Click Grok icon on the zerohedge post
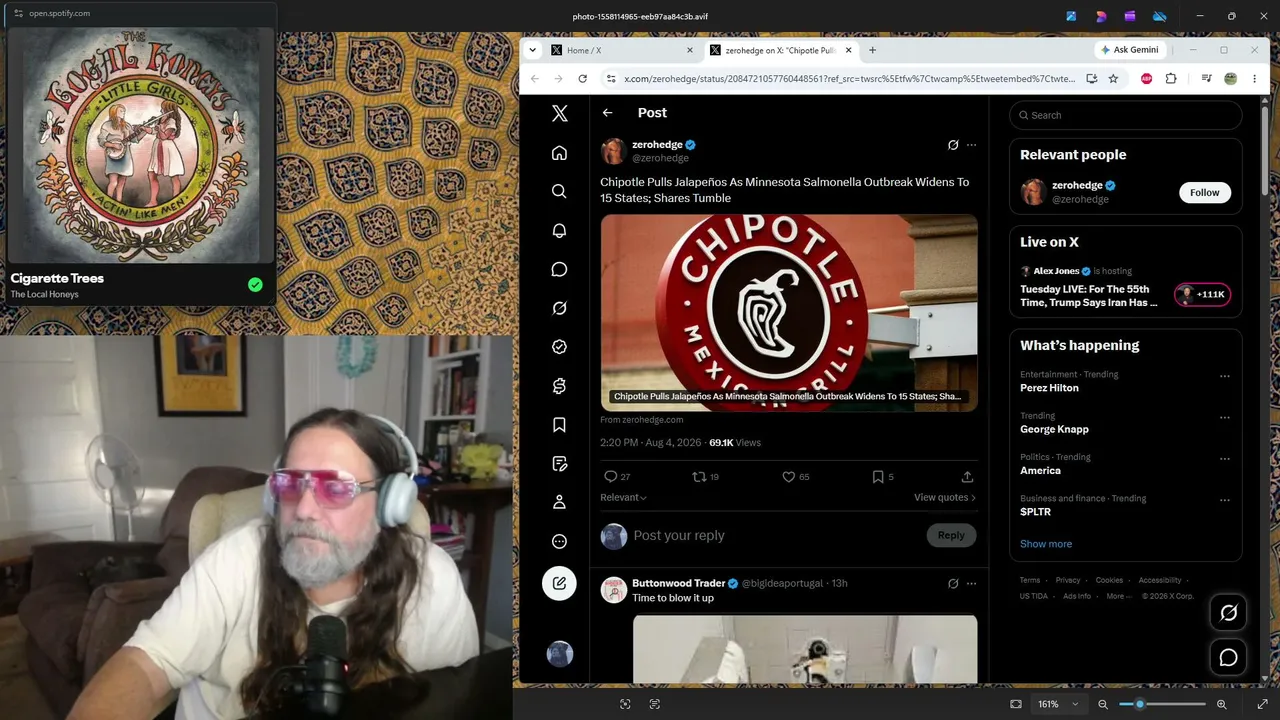 953,145
